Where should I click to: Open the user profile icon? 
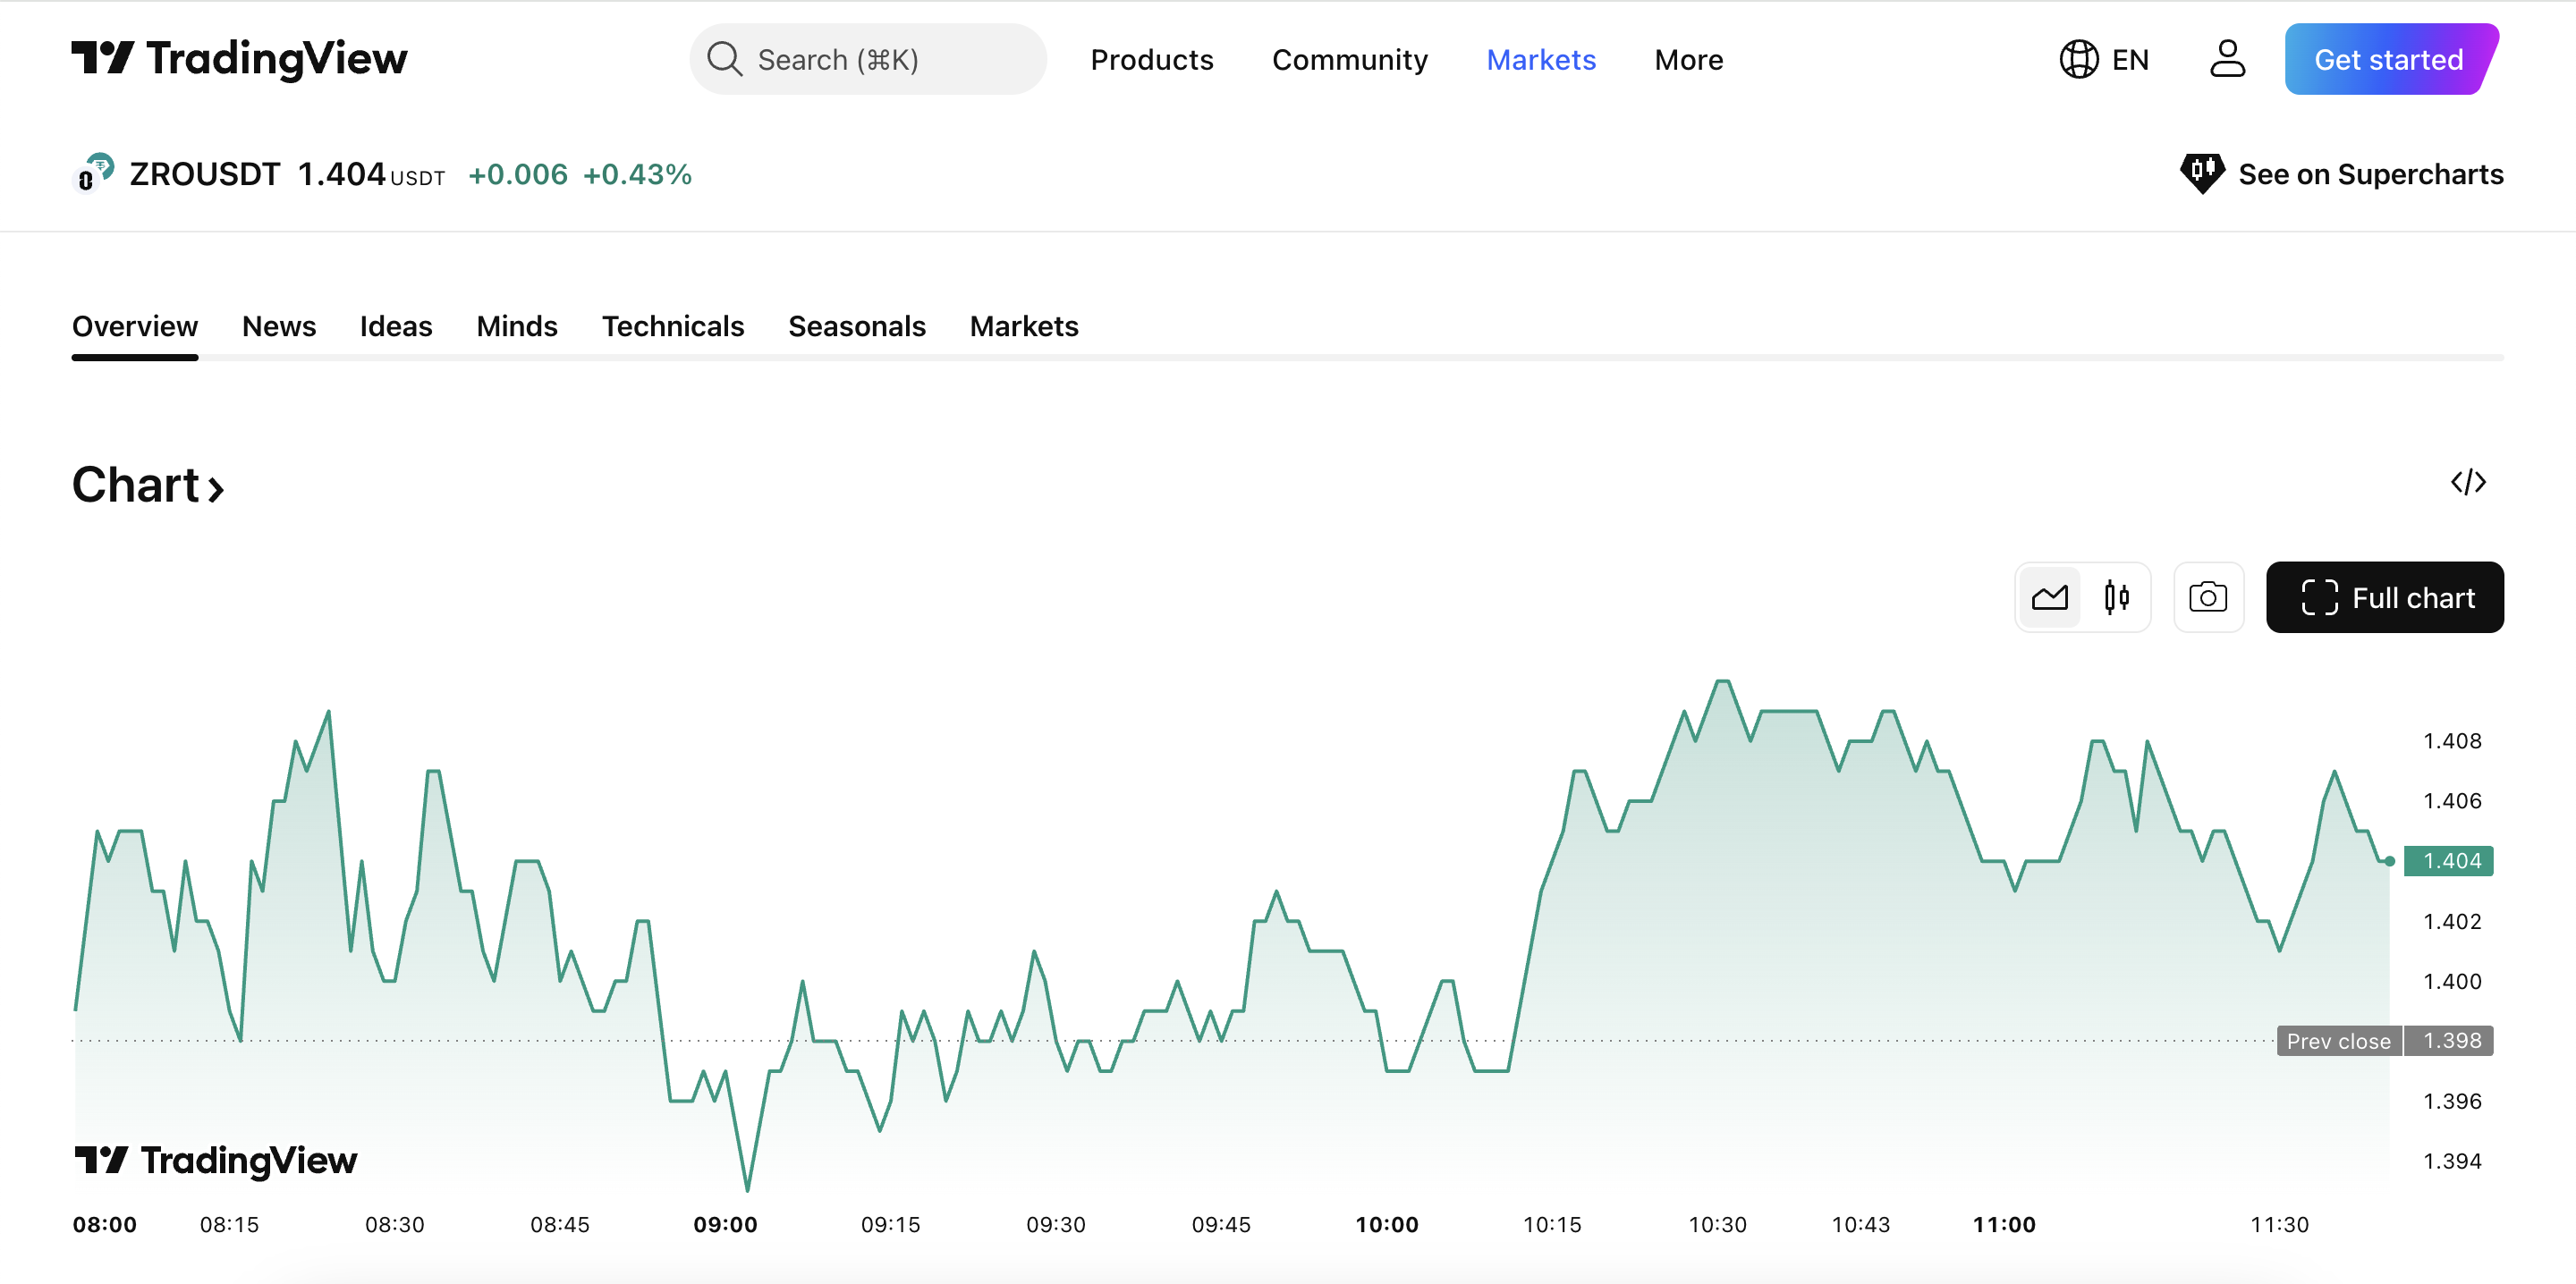click(x=2227, y=59)
